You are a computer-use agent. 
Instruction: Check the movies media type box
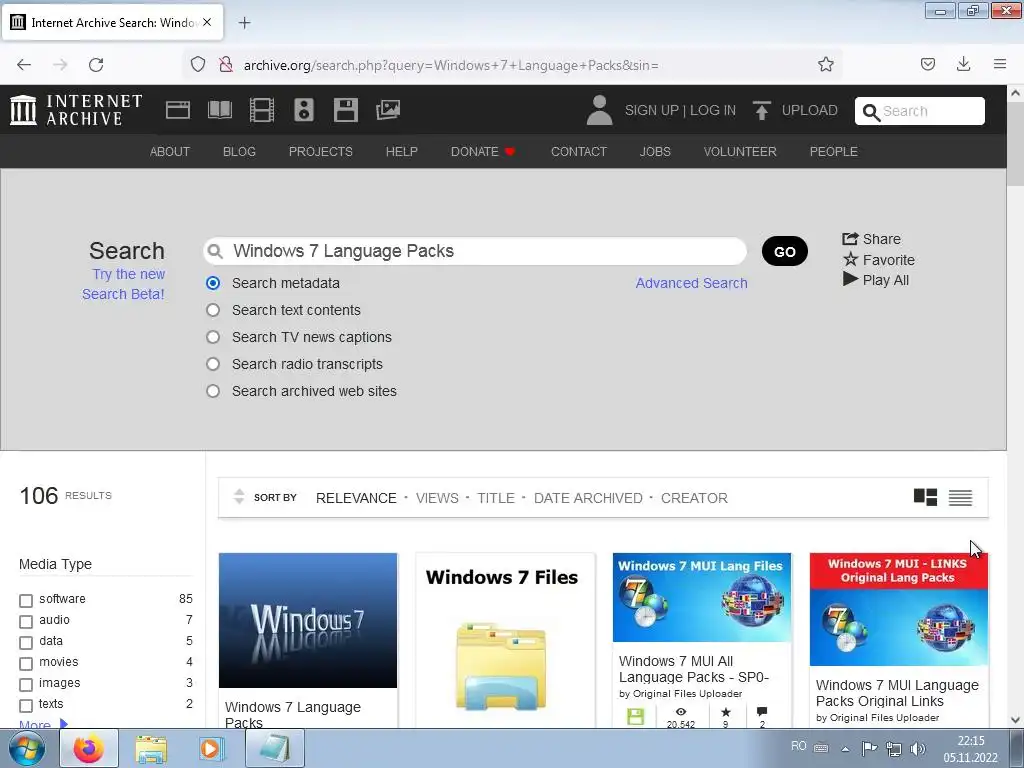pyautogui.click(x=26, y=664)
